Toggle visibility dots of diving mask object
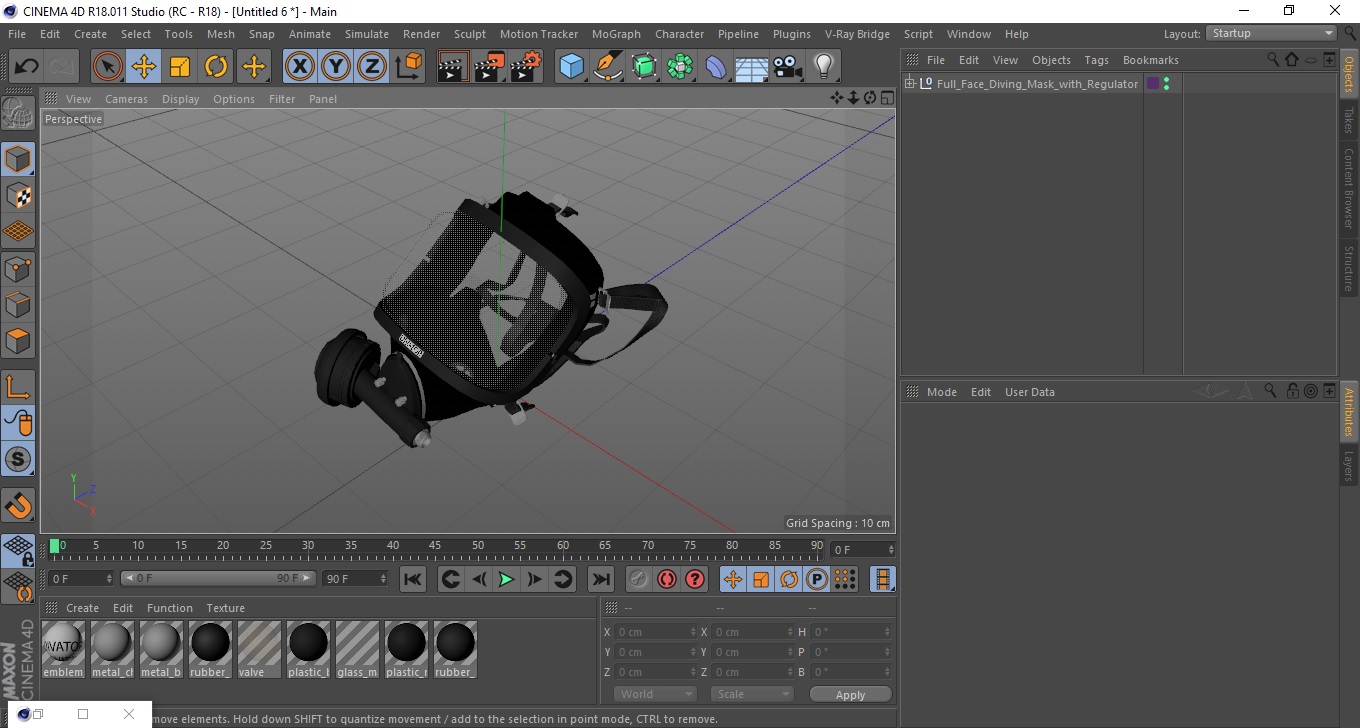 click(1166, 84)
